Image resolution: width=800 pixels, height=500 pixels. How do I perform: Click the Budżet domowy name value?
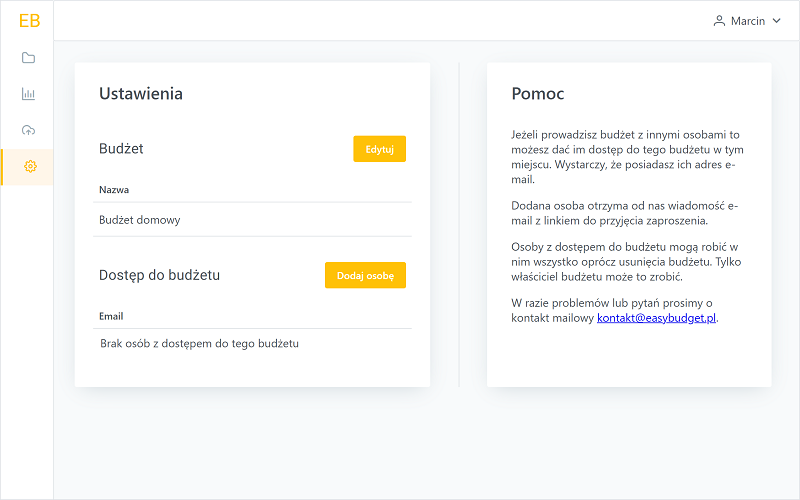click(x=140, y=220)
